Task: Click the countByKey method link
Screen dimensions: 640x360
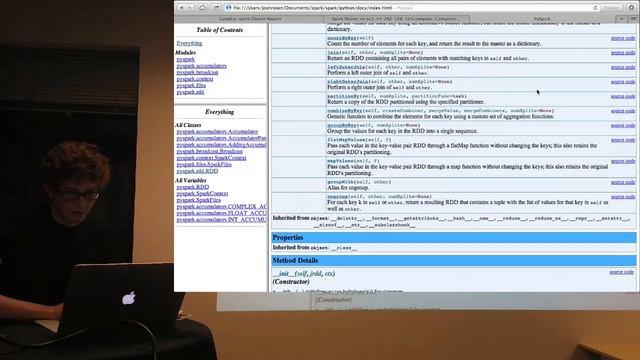Action: [342, 38]
